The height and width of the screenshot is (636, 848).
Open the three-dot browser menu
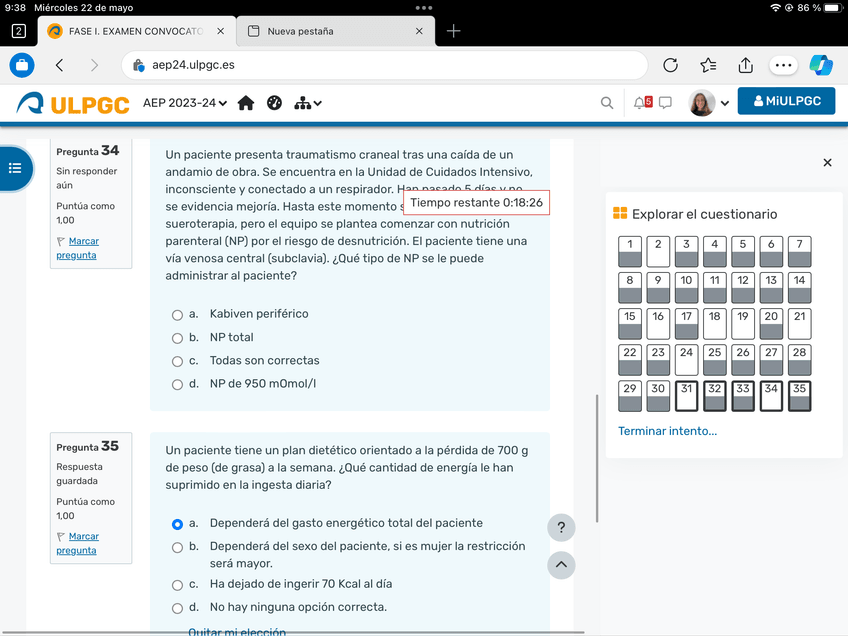pyautogui.click(x=783, y=65)
